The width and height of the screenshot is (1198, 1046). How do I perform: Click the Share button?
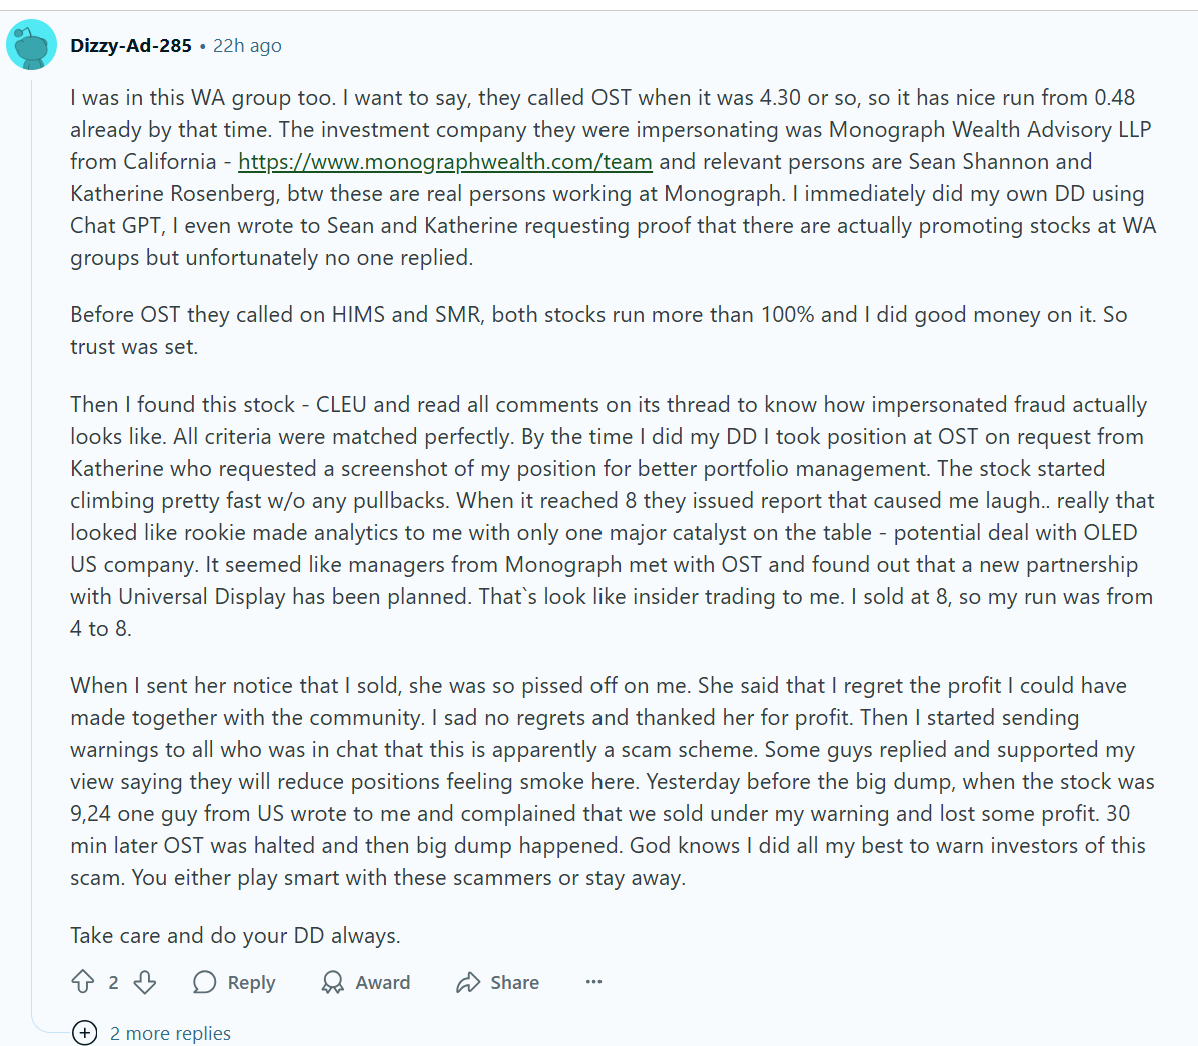click(513, 982)
